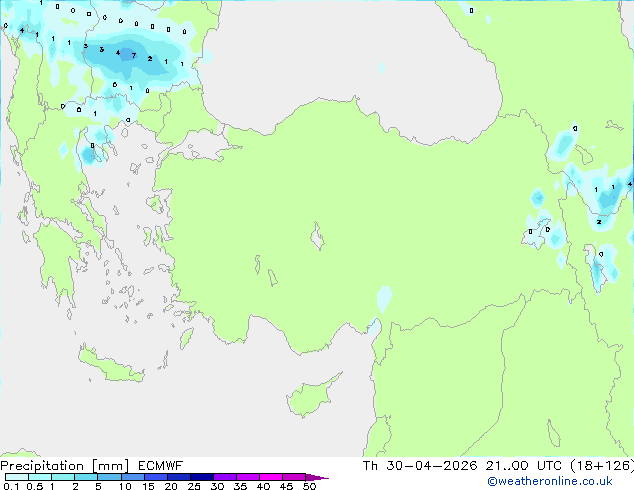Select the 15–20 mm legend color swatch
Image resolution: width=634 pixels, height=490 pixels.
(x=155, y=477)
